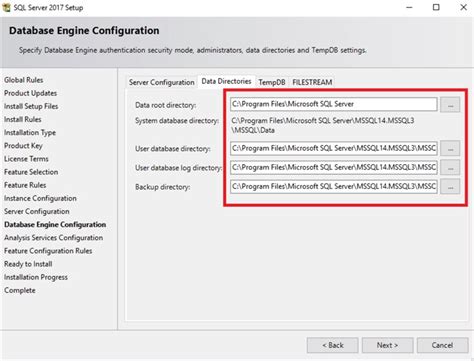This screenshot has height=361, width=474.
Task: Select Feature Configuration Rules step
Action: pos(48,251)
